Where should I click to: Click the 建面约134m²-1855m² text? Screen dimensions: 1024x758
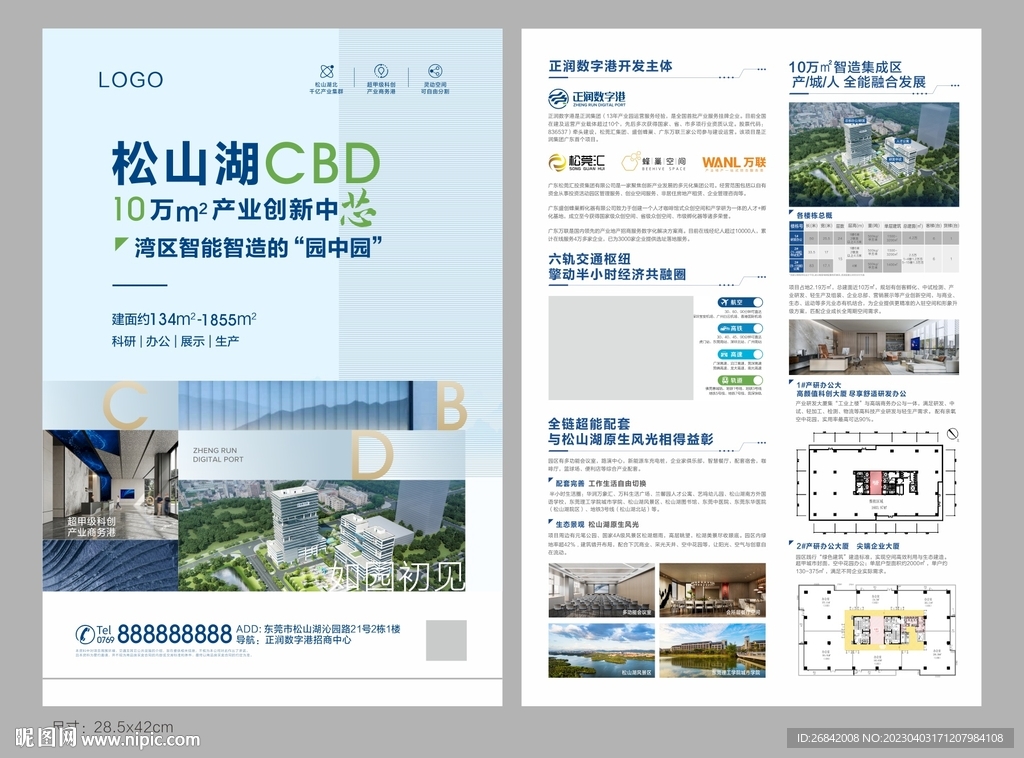[x=184, y=319]
